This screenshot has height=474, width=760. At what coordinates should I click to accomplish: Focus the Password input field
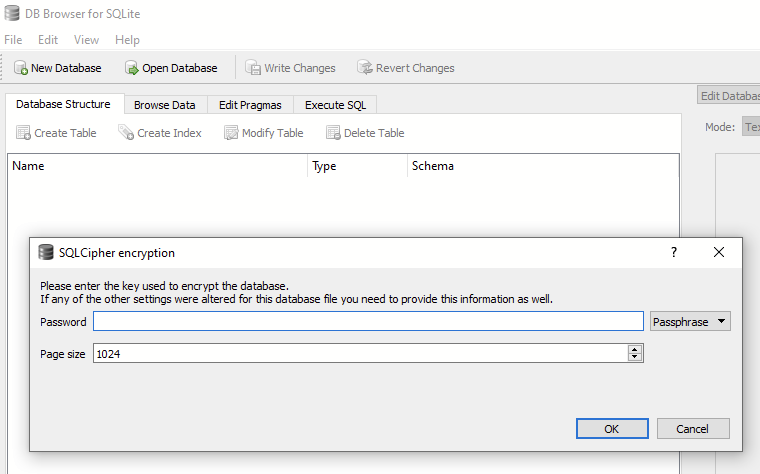[368, 321]
